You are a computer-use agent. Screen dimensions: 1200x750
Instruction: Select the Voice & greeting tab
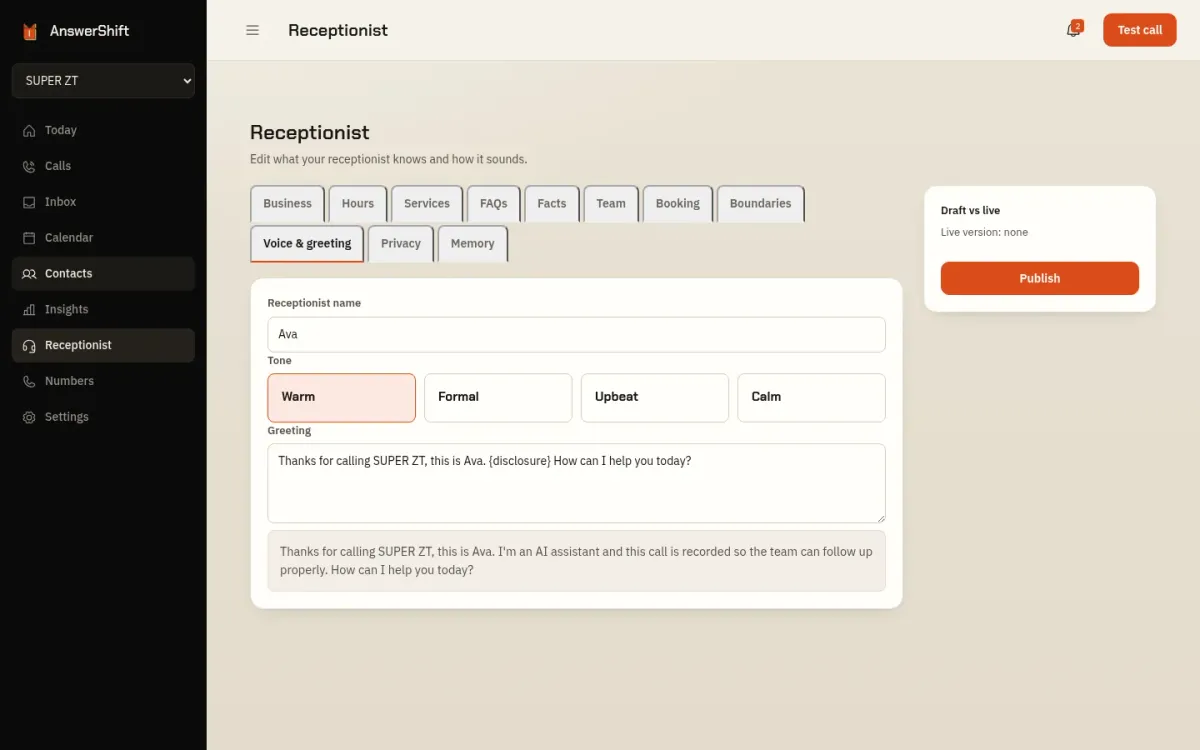click(x=307, y=244)
